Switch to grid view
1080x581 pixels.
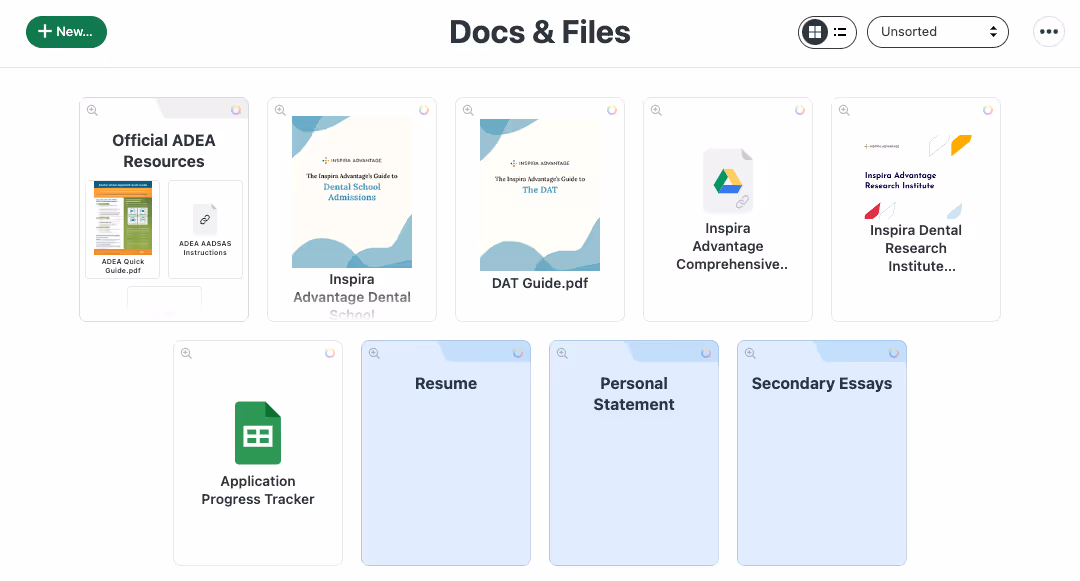[x=814, y=32]
